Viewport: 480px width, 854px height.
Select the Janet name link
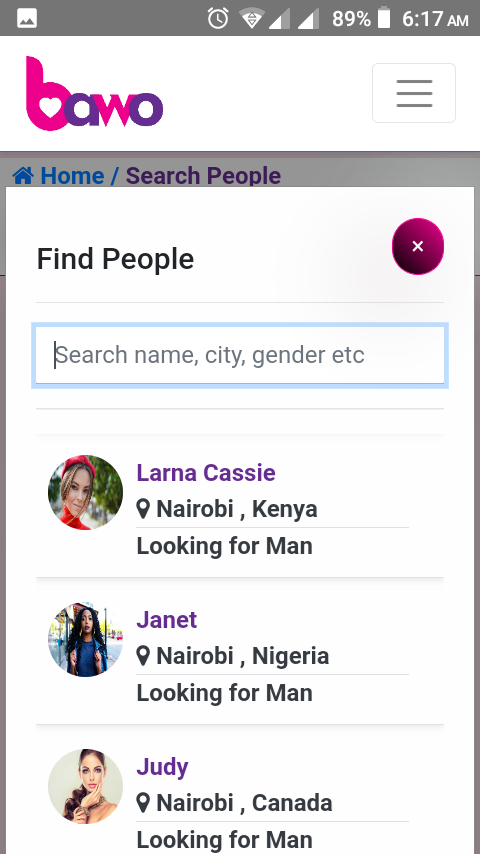pos(167,619)
